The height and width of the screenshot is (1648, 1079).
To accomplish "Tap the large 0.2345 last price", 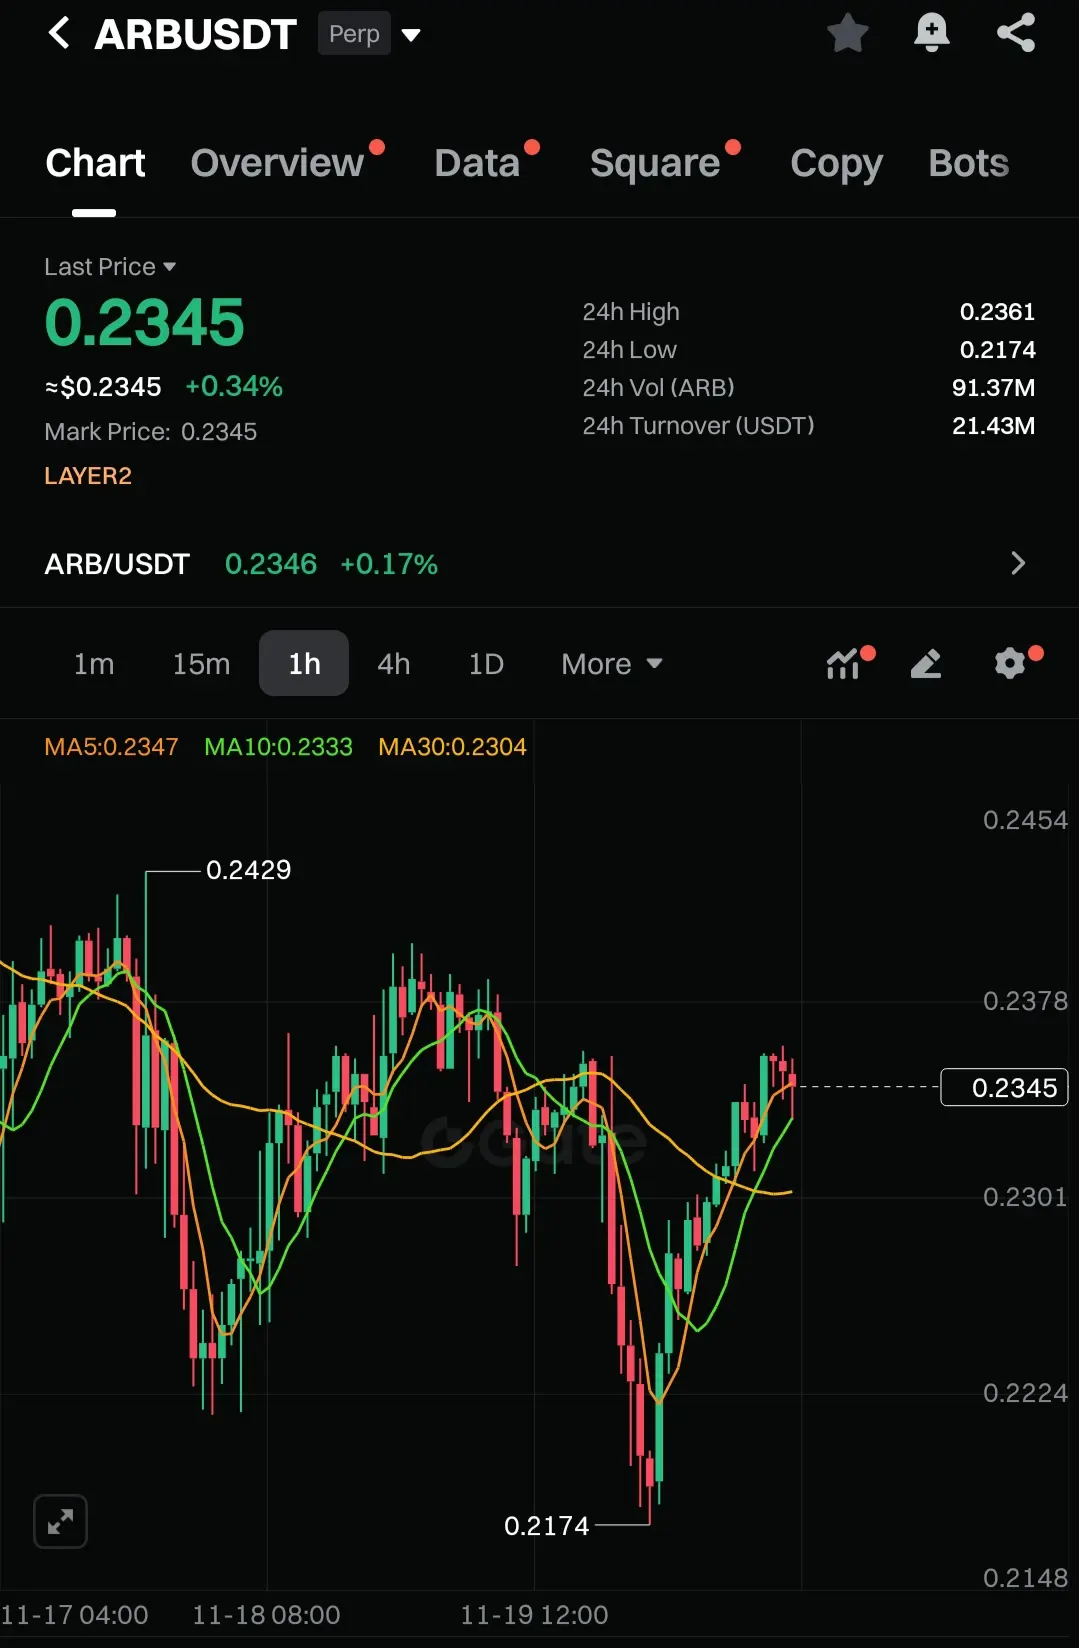I will click(145, 323).
